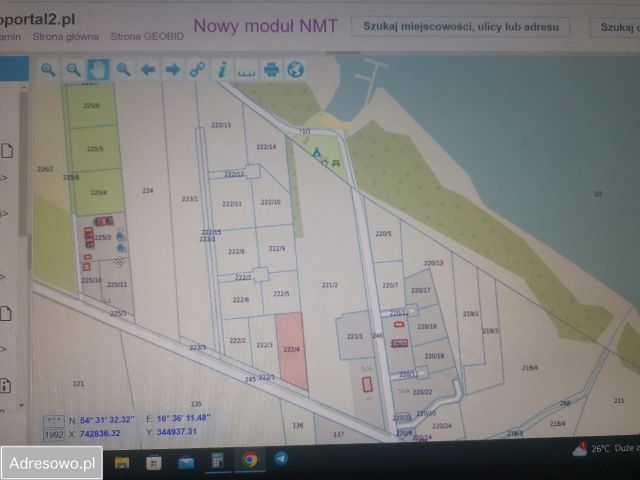Screen dimensions: 640x480
Task: Select parcel 224 on the map
Action: [x=148, y=190]
